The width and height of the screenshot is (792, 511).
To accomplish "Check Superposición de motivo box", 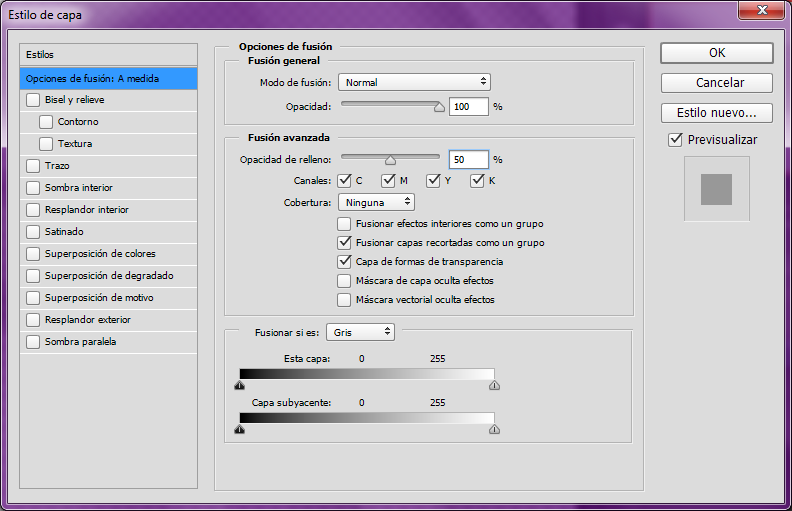I will point(33,298).
